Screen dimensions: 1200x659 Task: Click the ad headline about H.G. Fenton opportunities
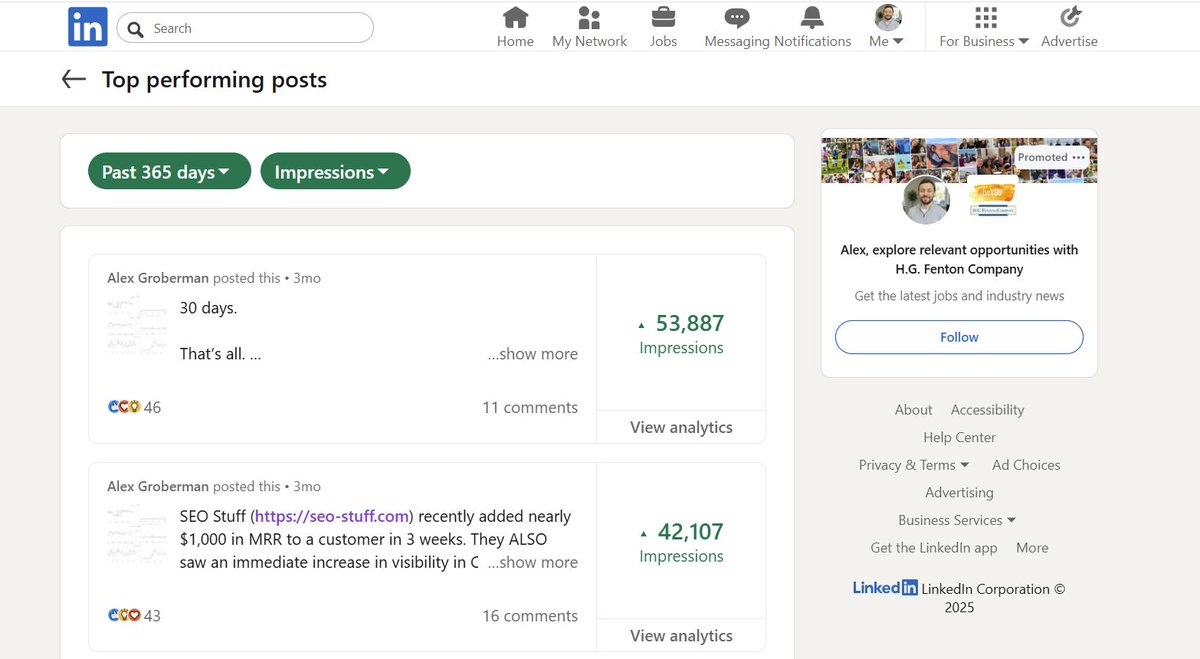tap(959, 259)
